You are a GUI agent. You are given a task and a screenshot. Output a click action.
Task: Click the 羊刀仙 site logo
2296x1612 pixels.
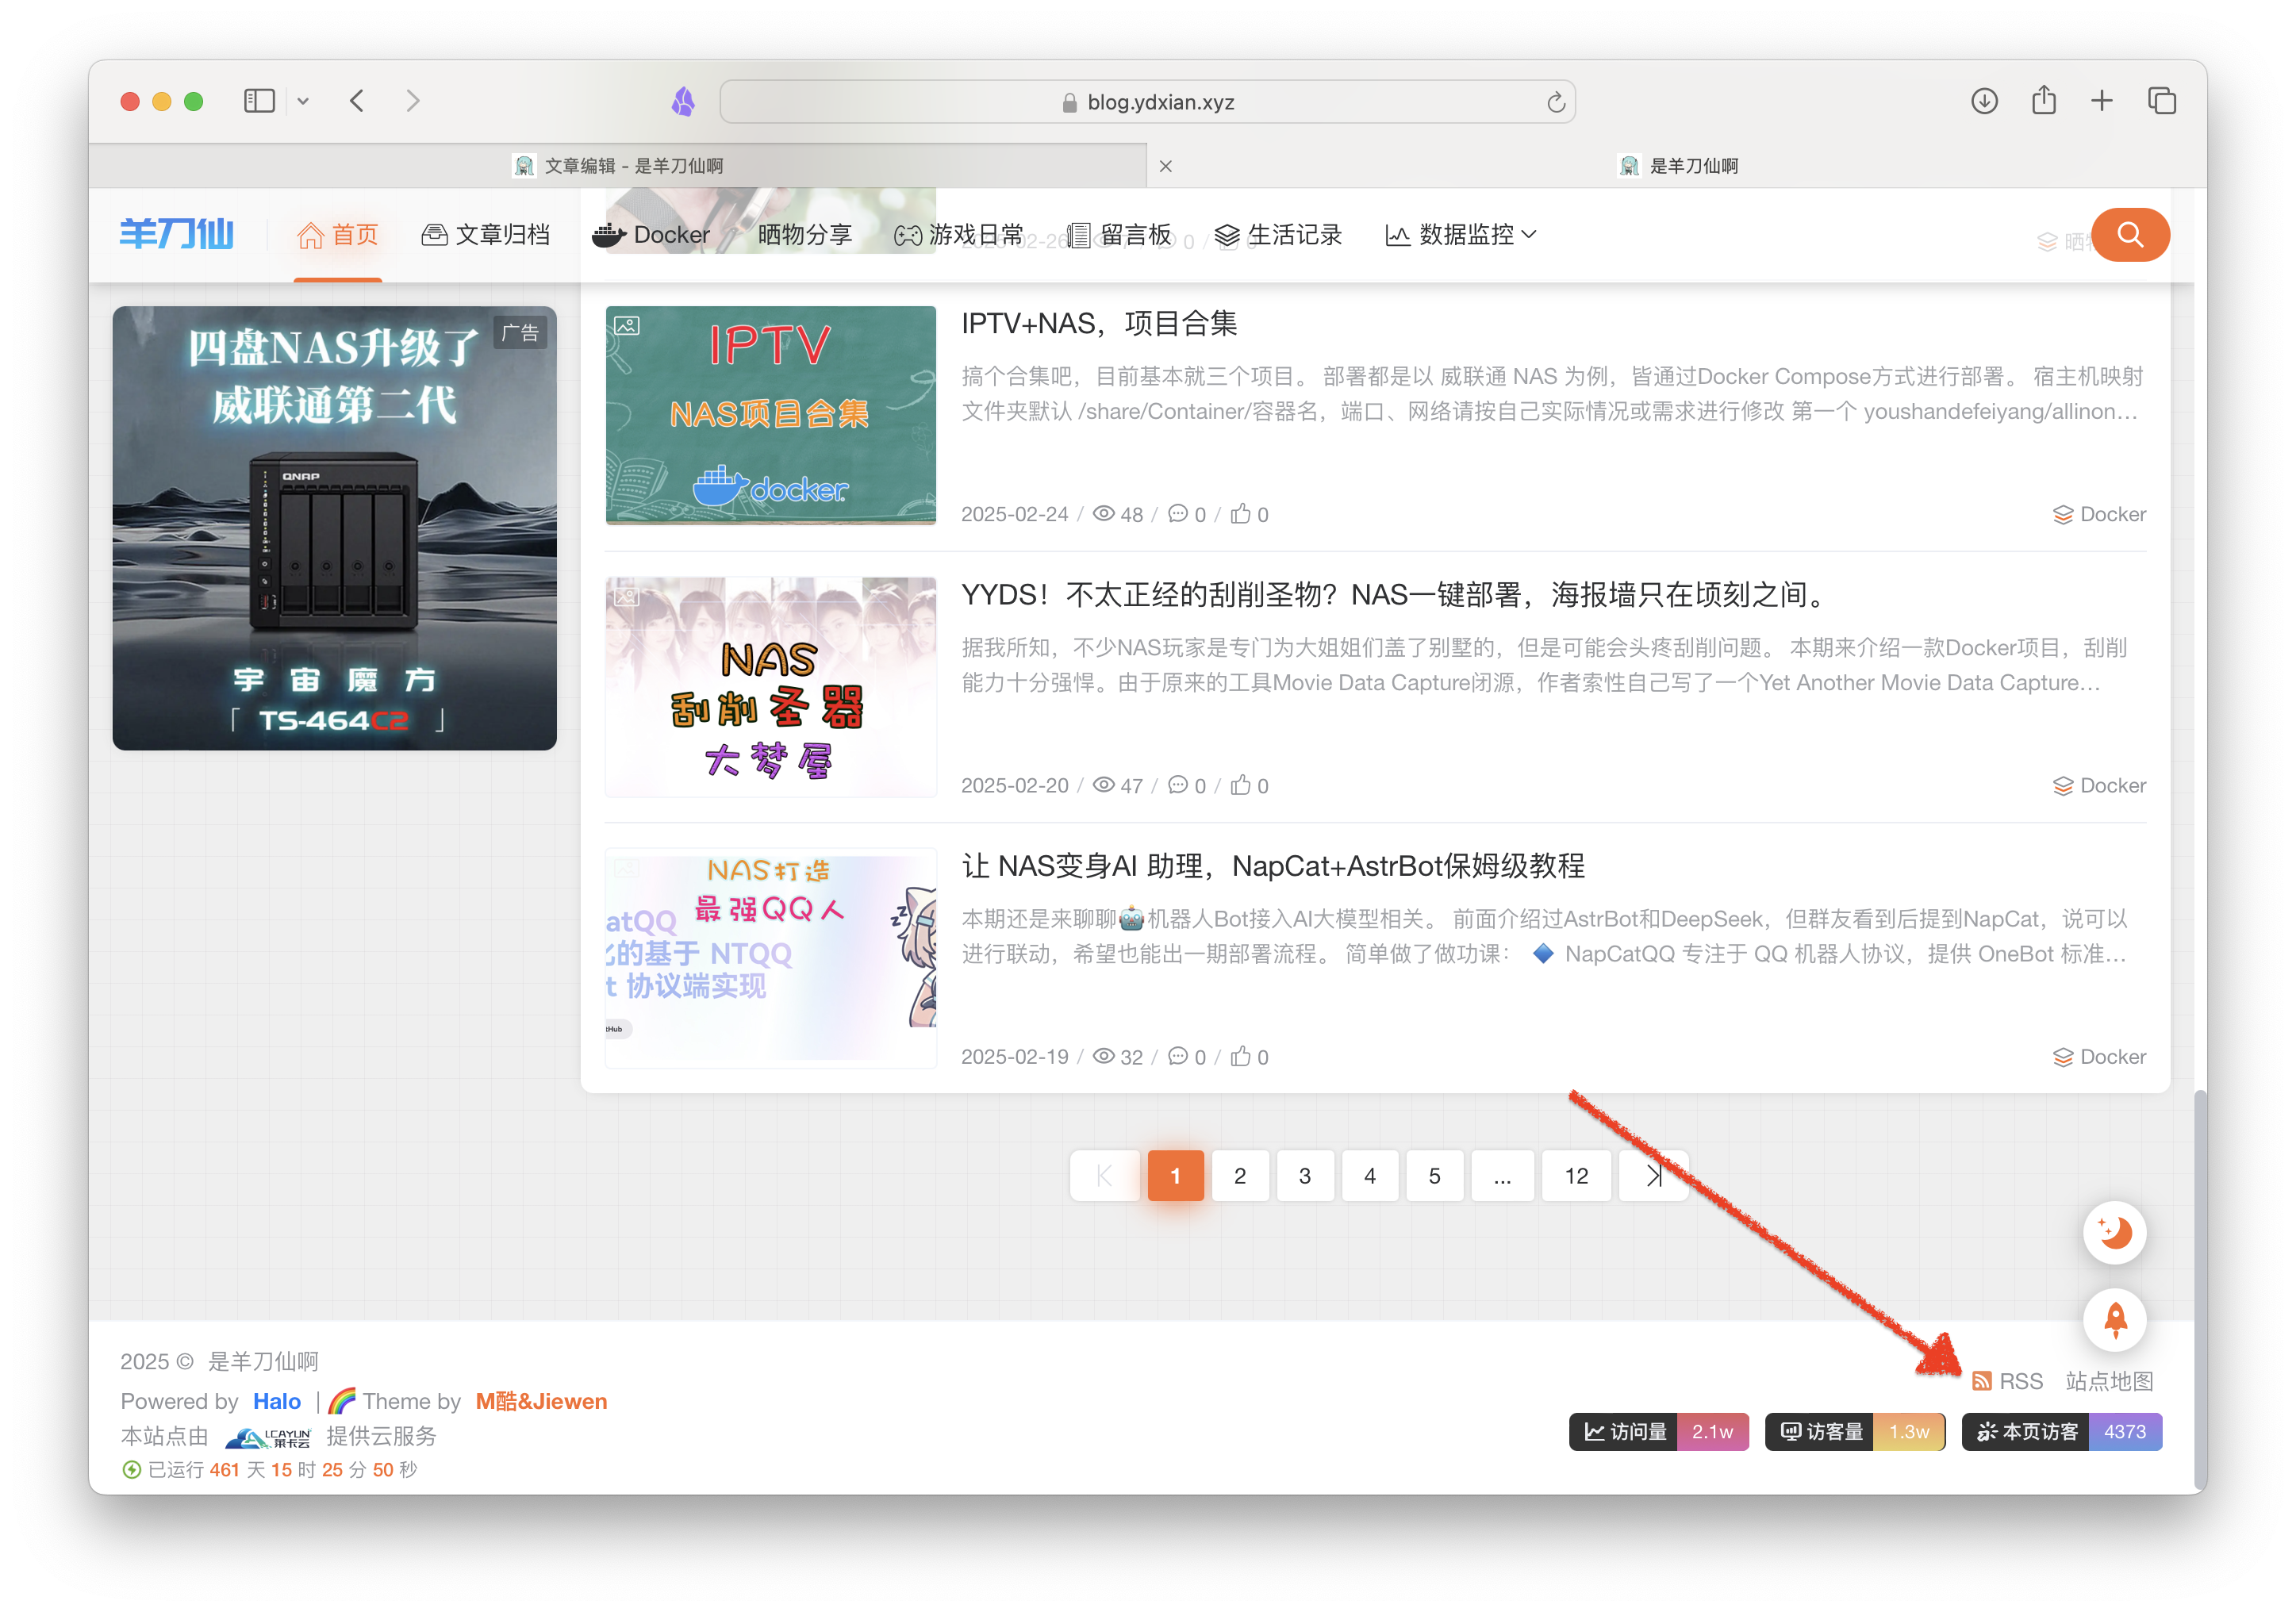pos(177,234)
